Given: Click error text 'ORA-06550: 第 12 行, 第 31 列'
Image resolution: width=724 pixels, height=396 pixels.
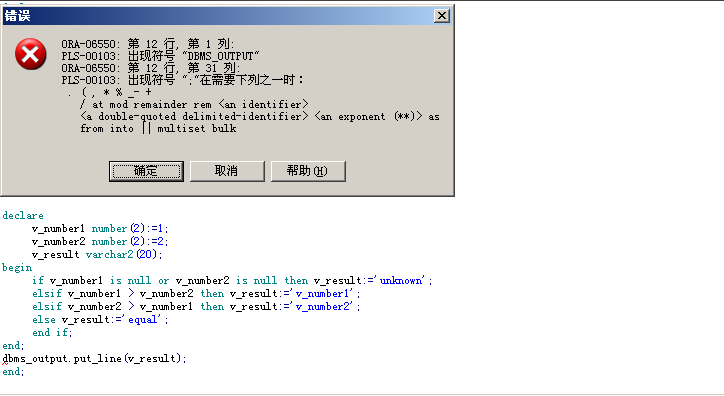Looking at the screenshot, I should (151, 68).
